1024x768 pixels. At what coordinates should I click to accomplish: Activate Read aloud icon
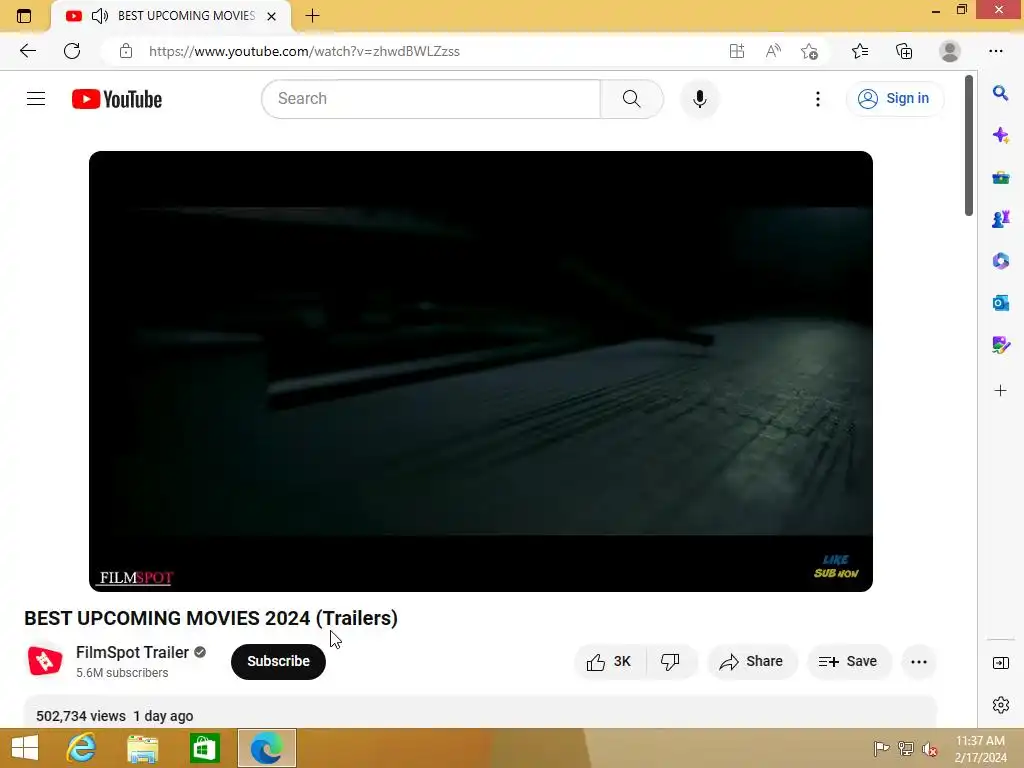[773, 51]
